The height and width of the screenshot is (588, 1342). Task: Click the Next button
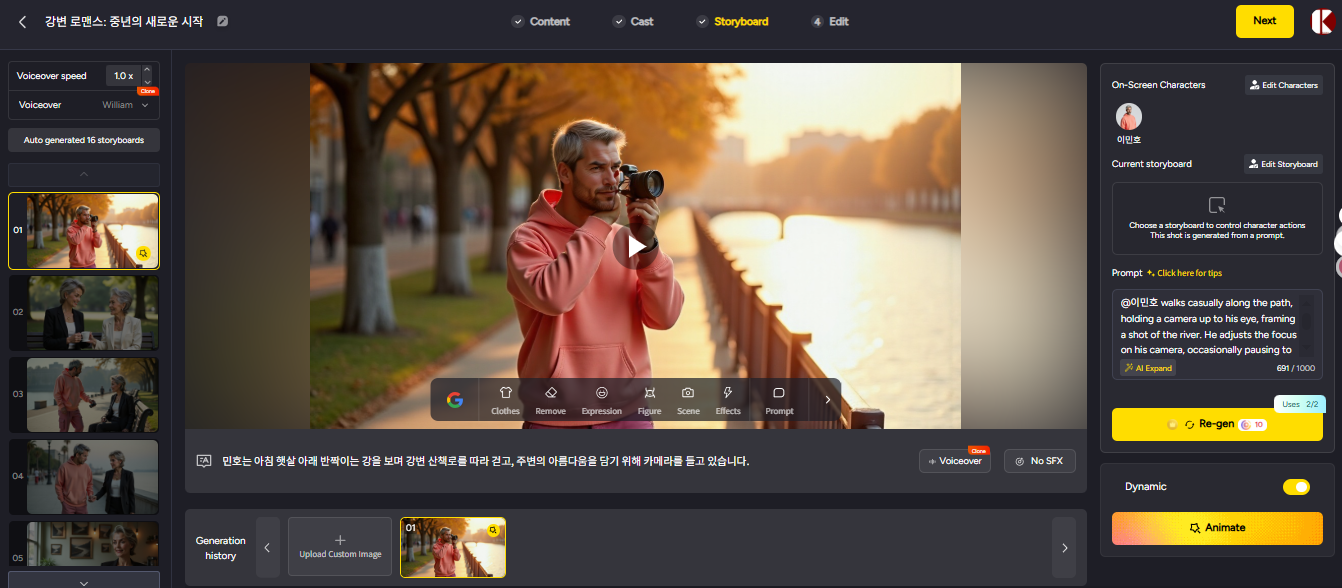tap(1264, 20)
